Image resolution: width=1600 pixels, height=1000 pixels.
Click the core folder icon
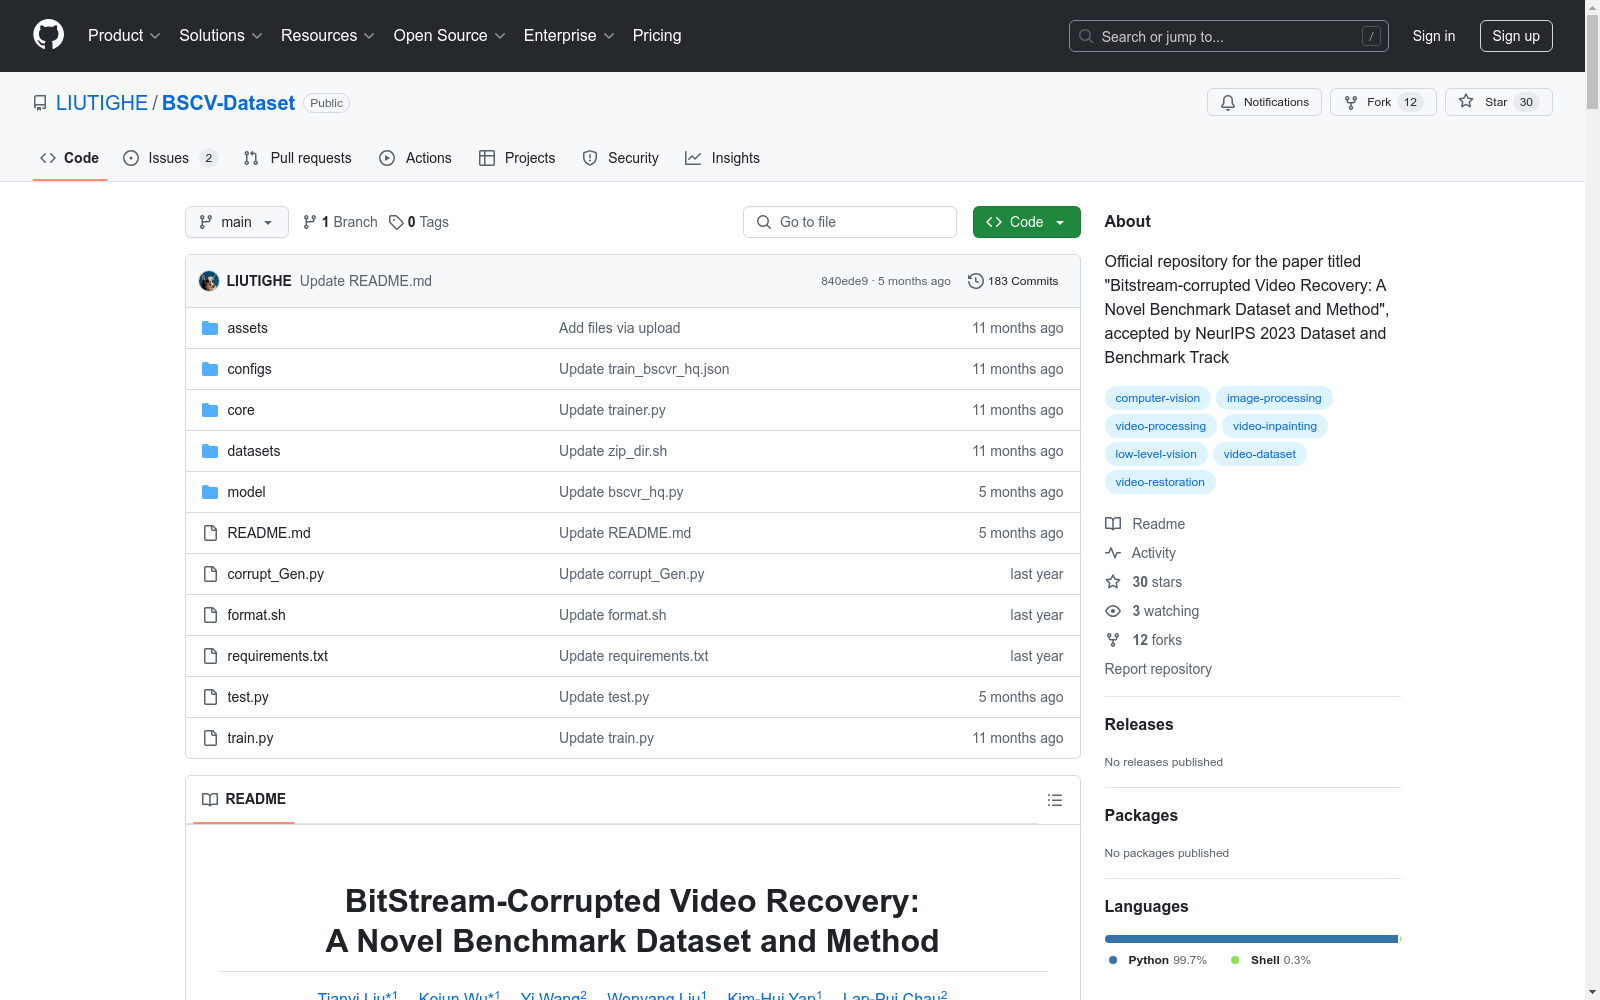pyautogui.click(x=210, y=410)
